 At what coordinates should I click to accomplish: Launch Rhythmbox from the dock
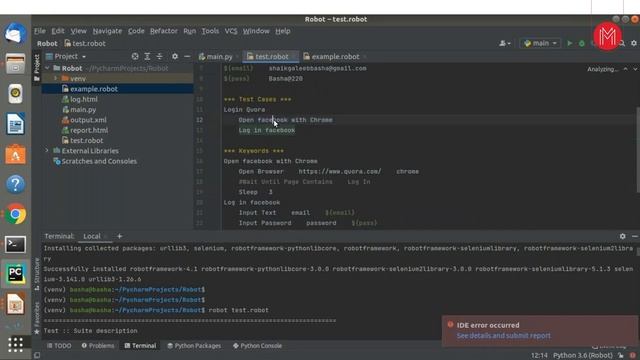click(x=15, y=93)
